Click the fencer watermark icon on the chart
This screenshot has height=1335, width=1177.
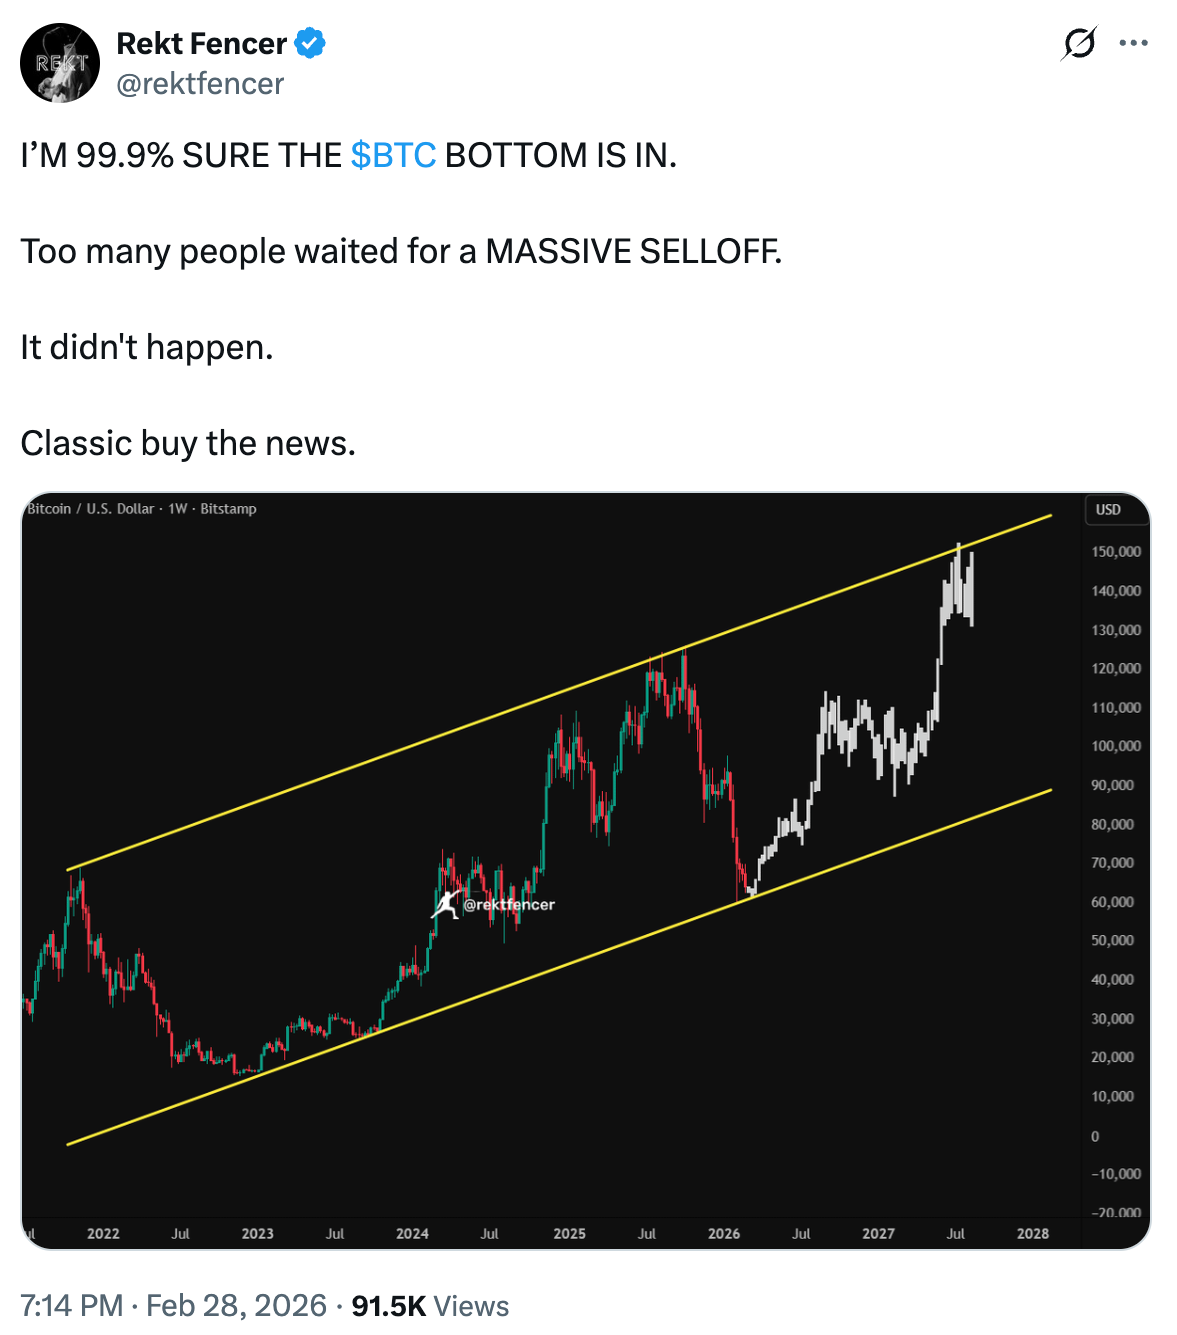[447, 903]
